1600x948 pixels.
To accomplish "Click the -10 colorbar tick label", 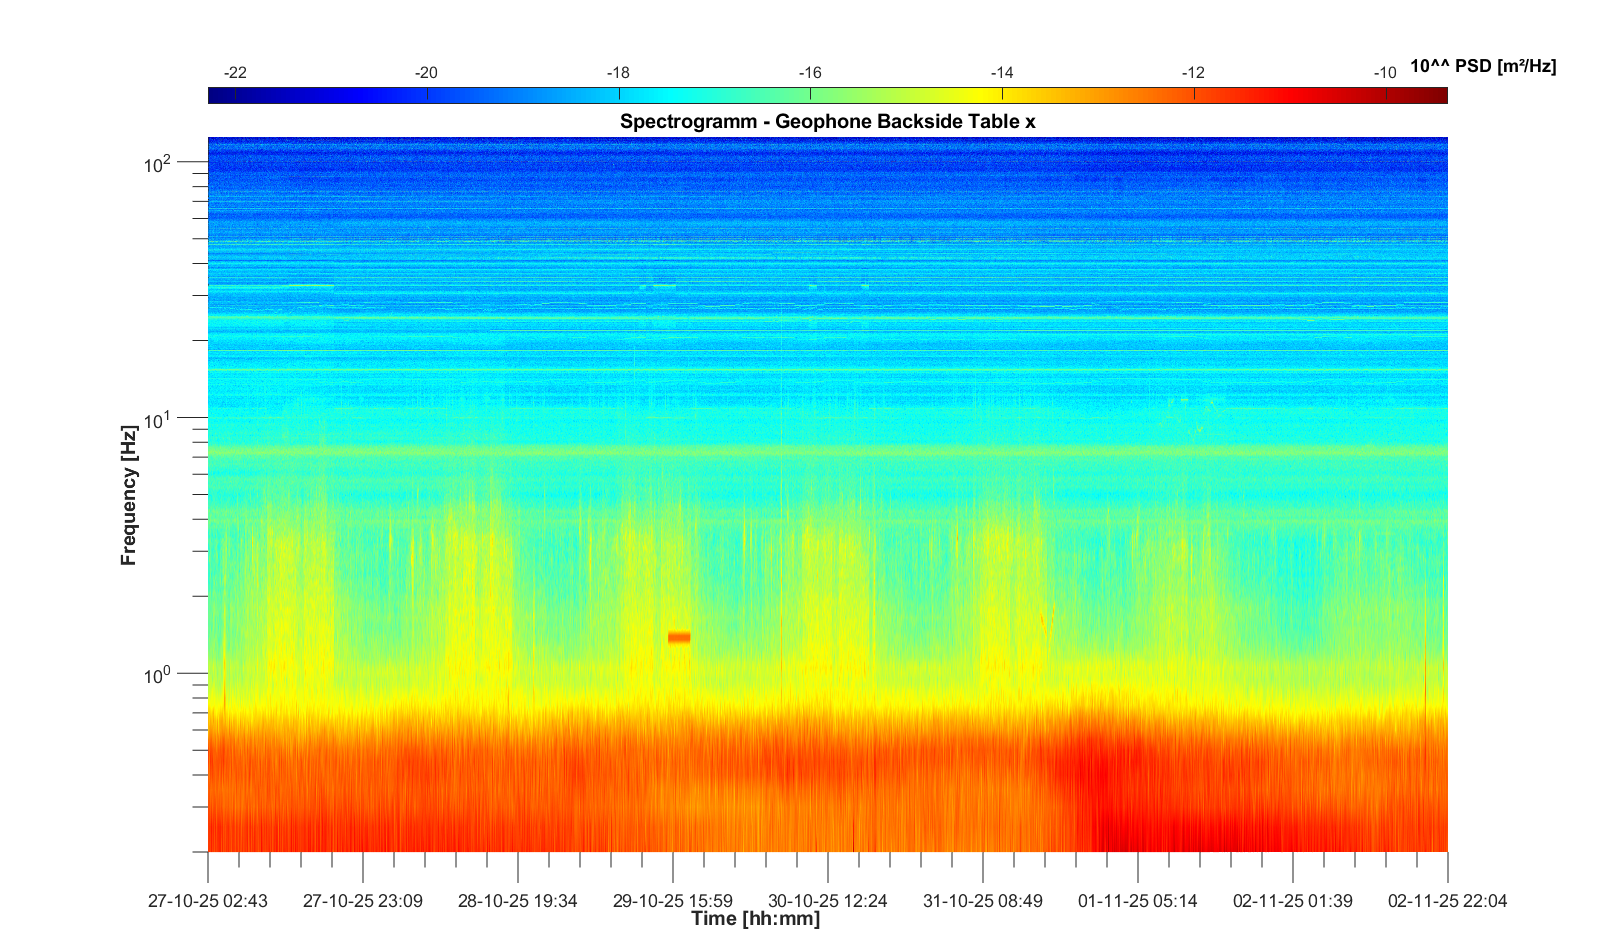I will [x=1385, y=73].
